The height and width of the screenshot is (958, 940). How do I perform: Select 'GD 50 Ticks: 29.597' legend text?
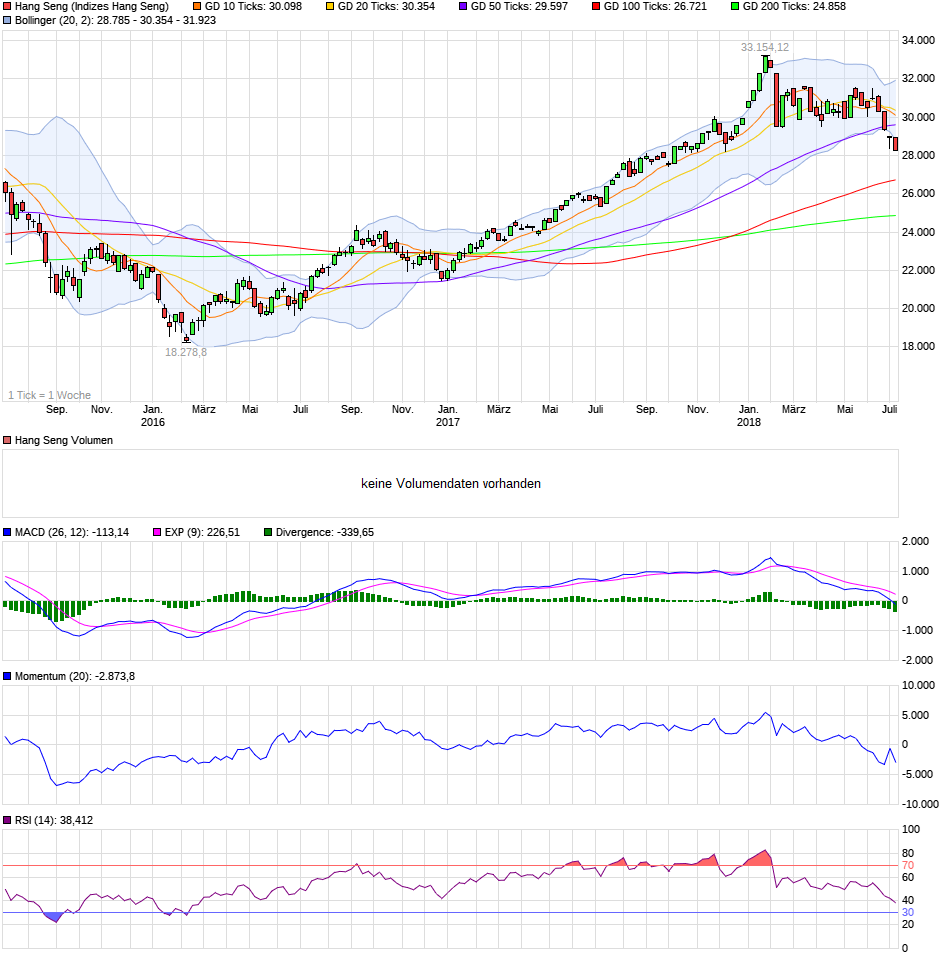519,7
